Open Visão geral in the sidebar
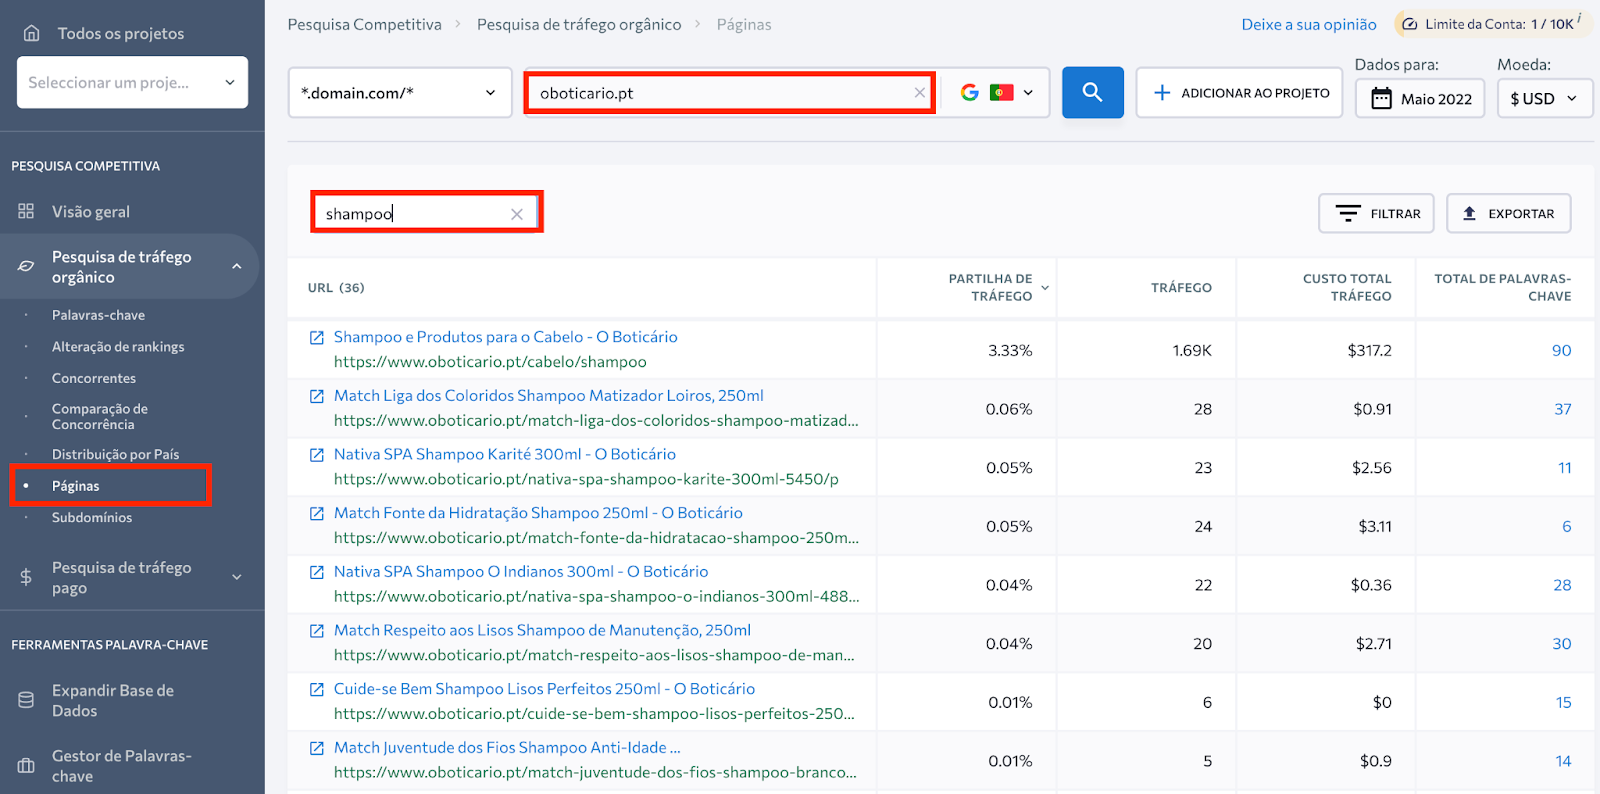The image size is (1600, 794). [91, 212]
